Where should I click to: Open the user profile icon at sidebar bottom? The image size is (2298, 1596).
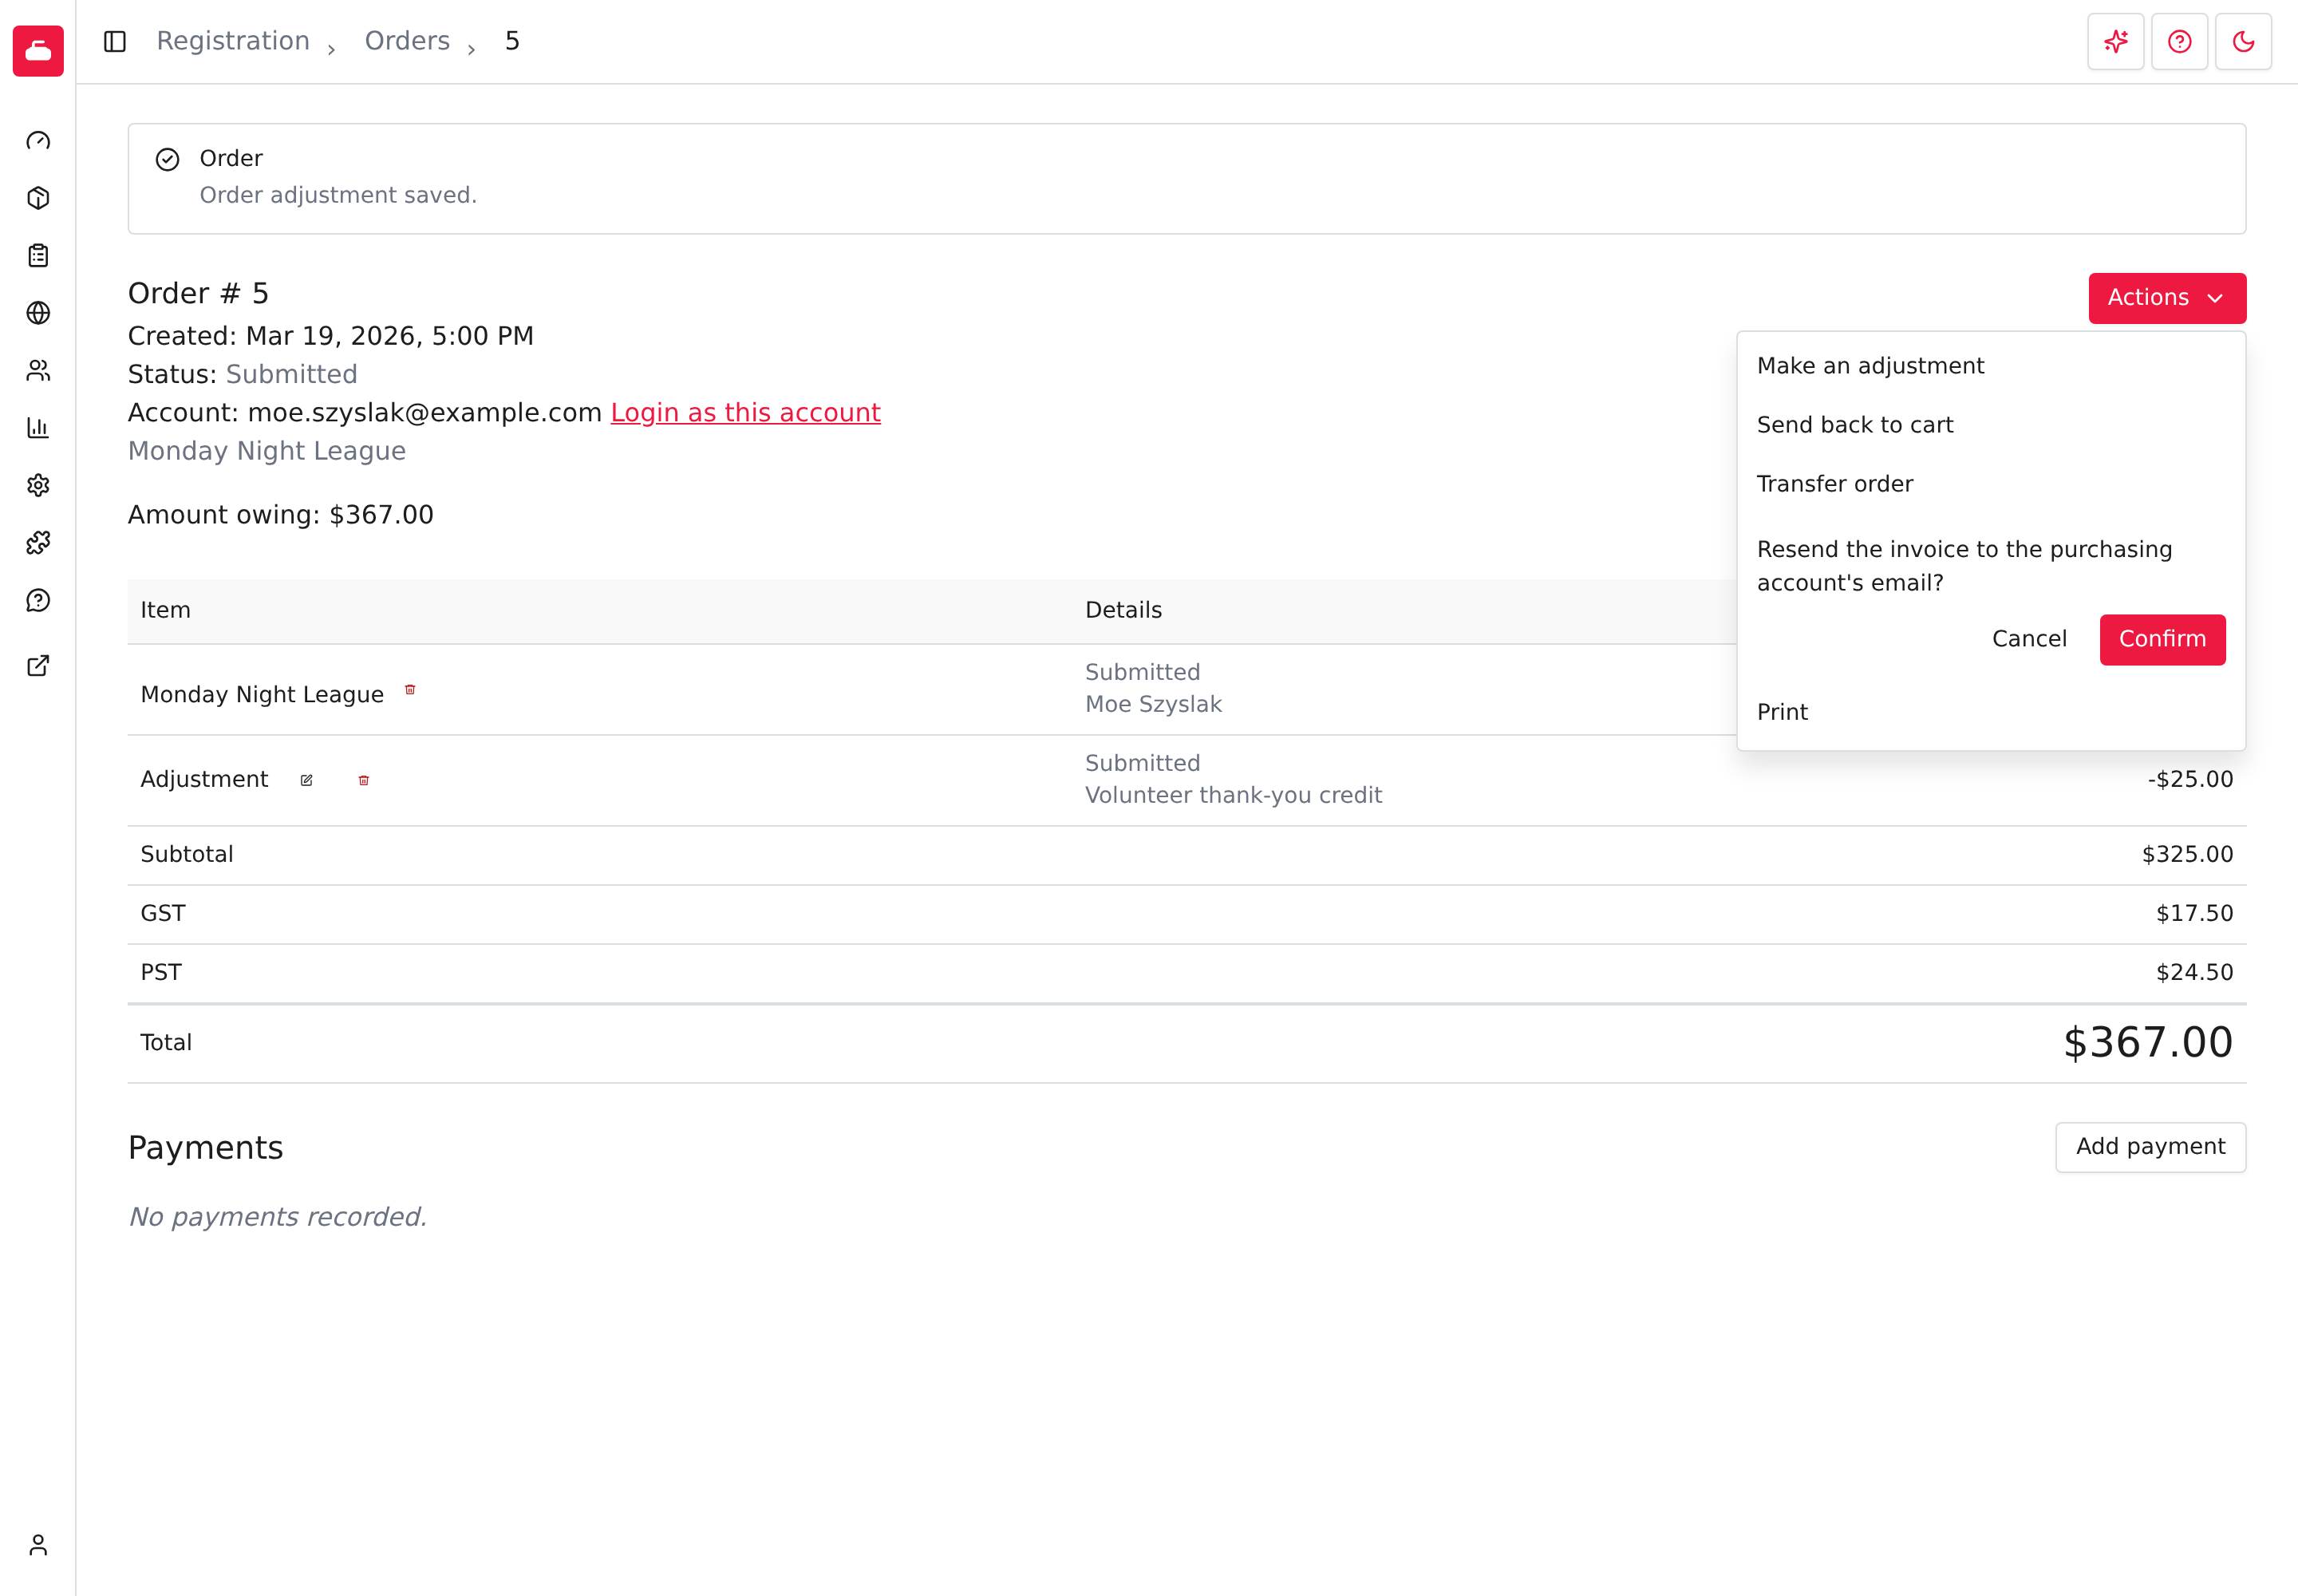(38, 1545)
